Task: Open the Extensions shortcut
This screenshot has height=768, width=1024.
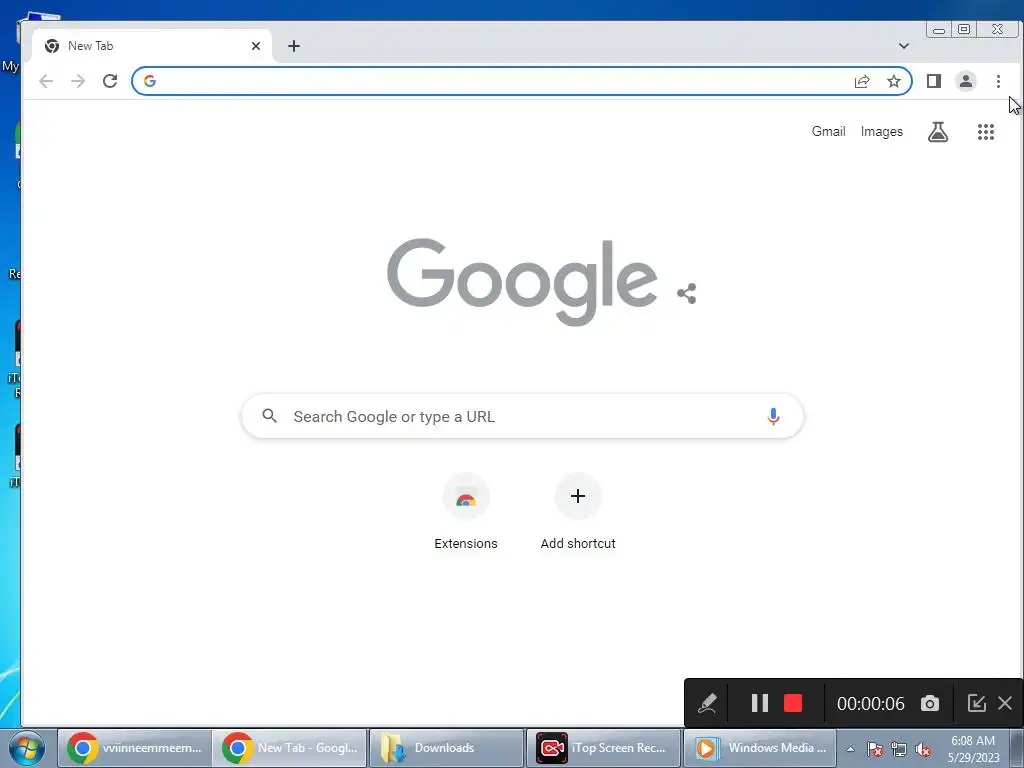Action: [x=466, y=513]
